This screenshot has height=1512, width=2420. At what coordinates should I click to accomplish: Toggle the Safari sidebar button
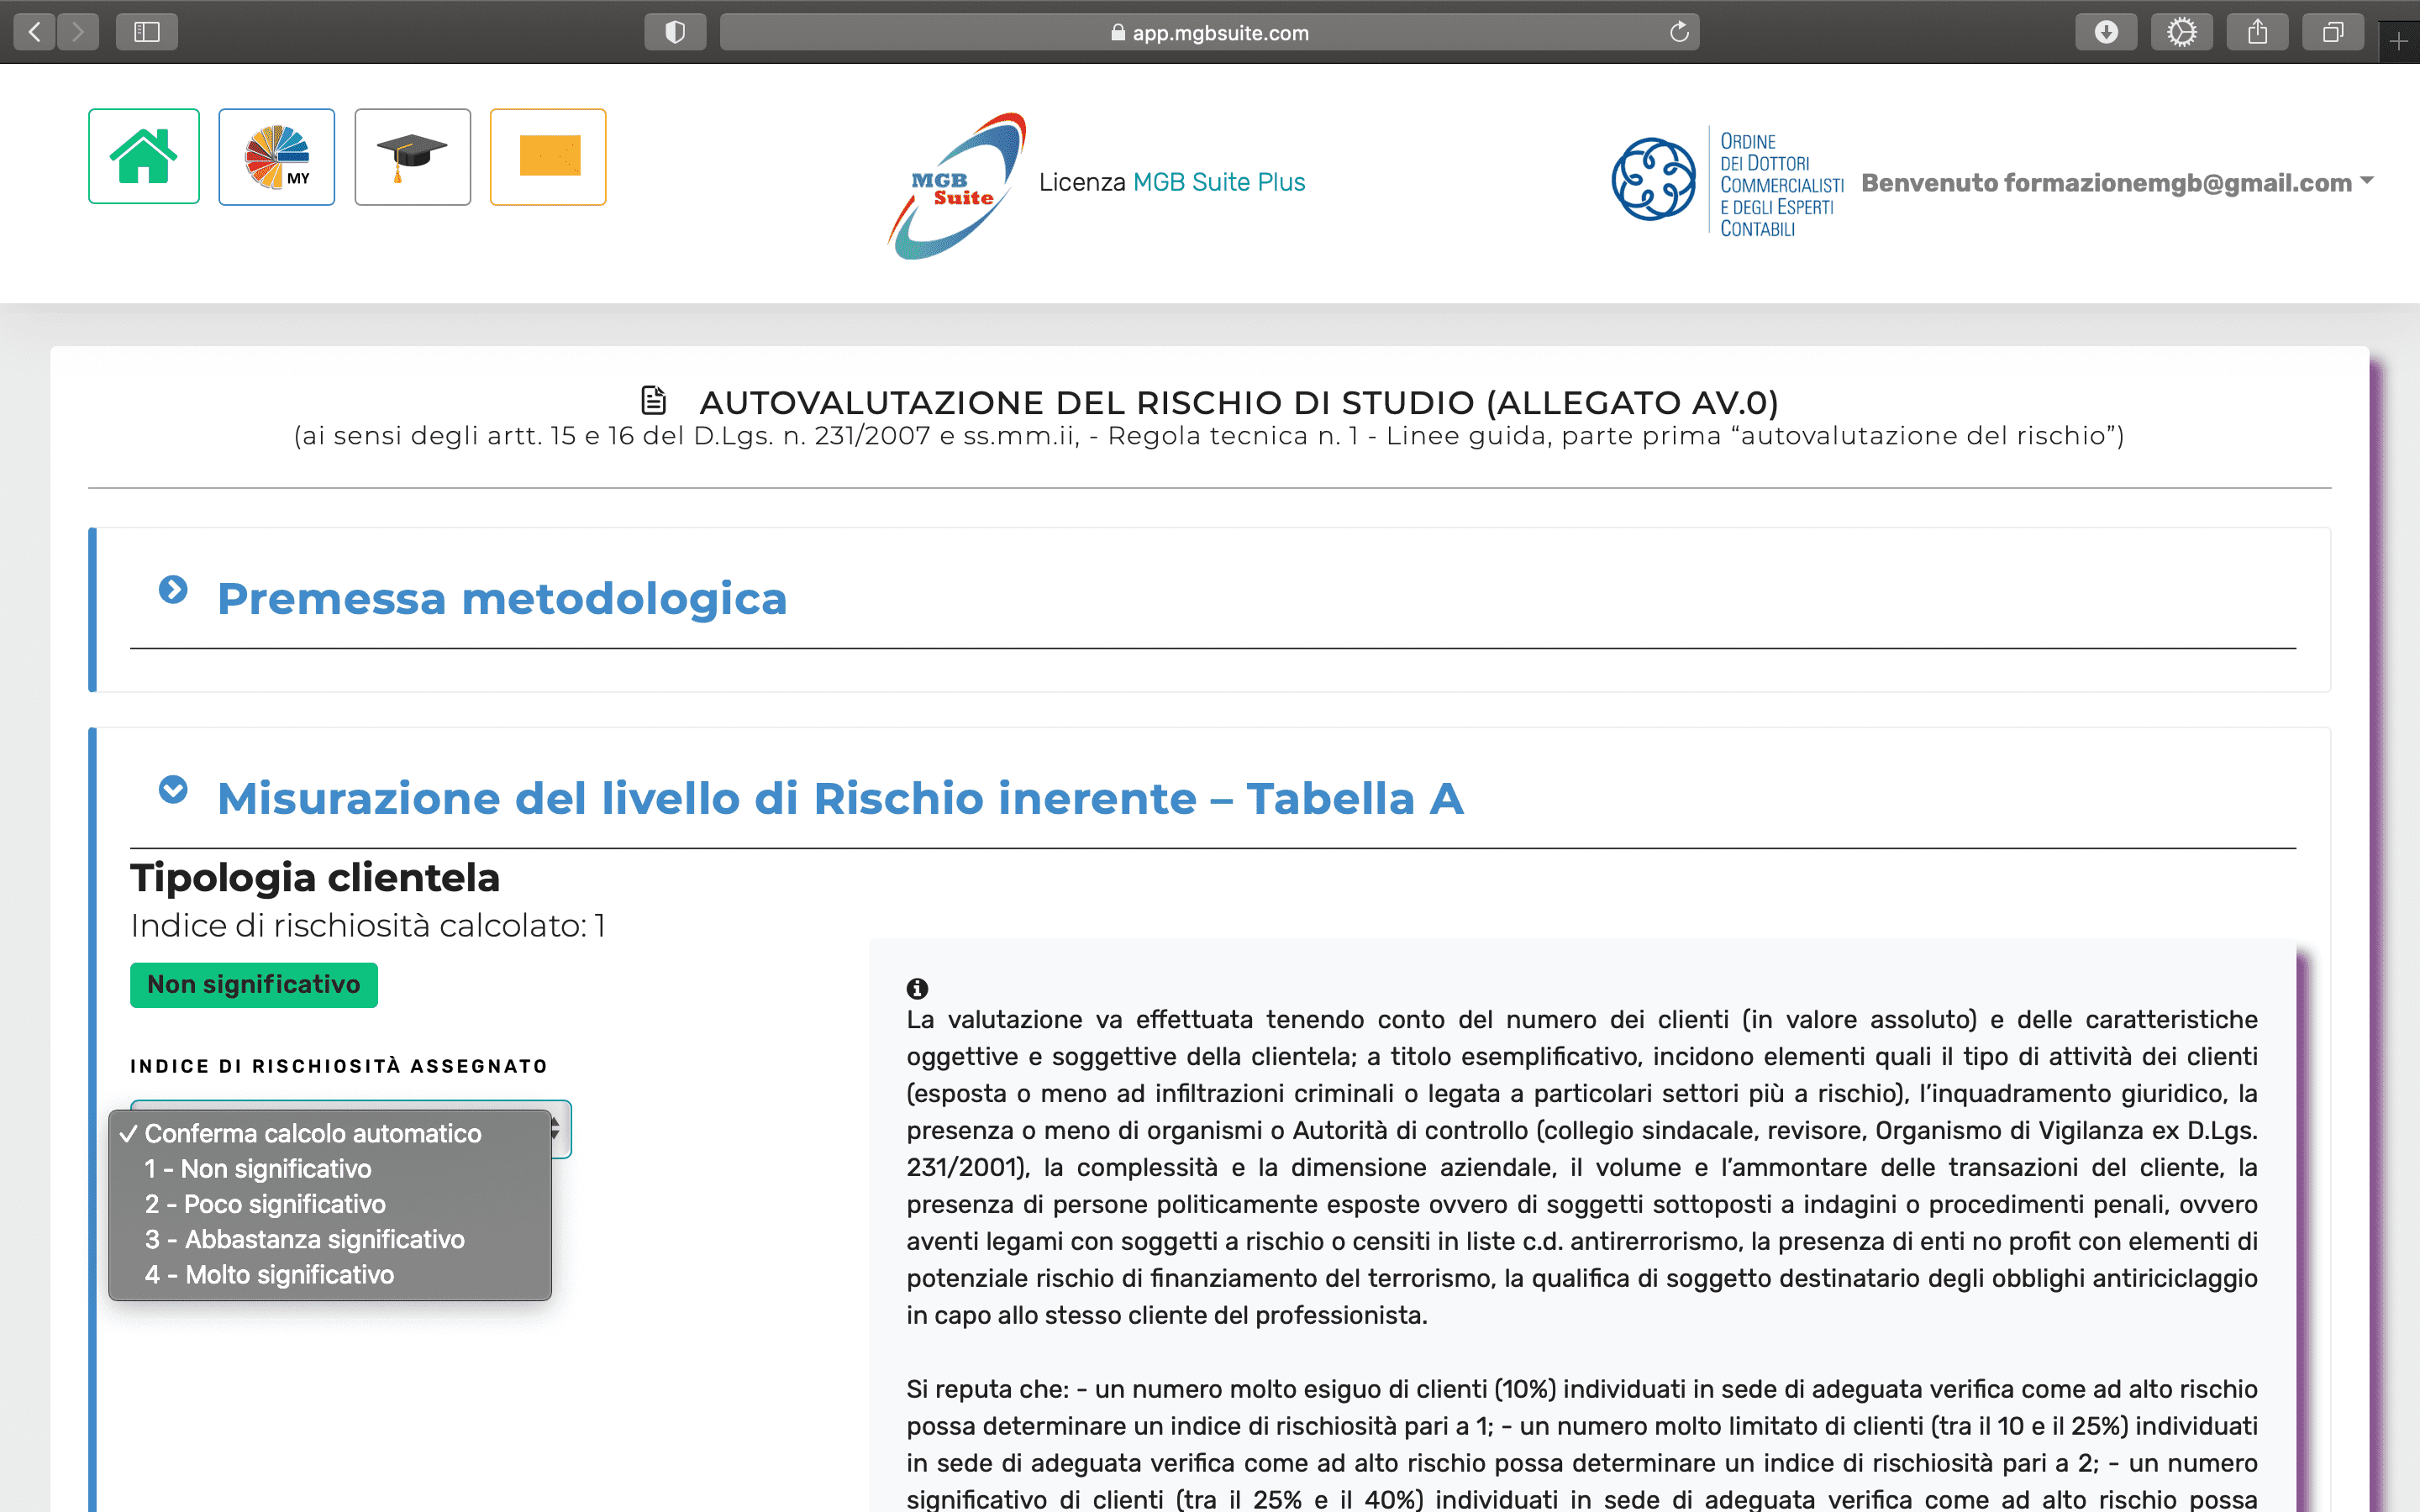click(x=147, y=32)
